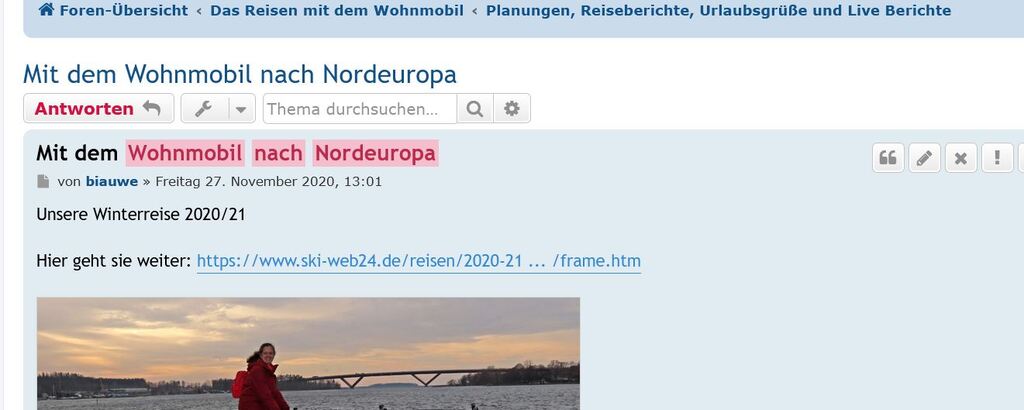The width and height of the screenshot is (1024, 410).
Task: Click the delete post X icon
Action: [961, 158]
